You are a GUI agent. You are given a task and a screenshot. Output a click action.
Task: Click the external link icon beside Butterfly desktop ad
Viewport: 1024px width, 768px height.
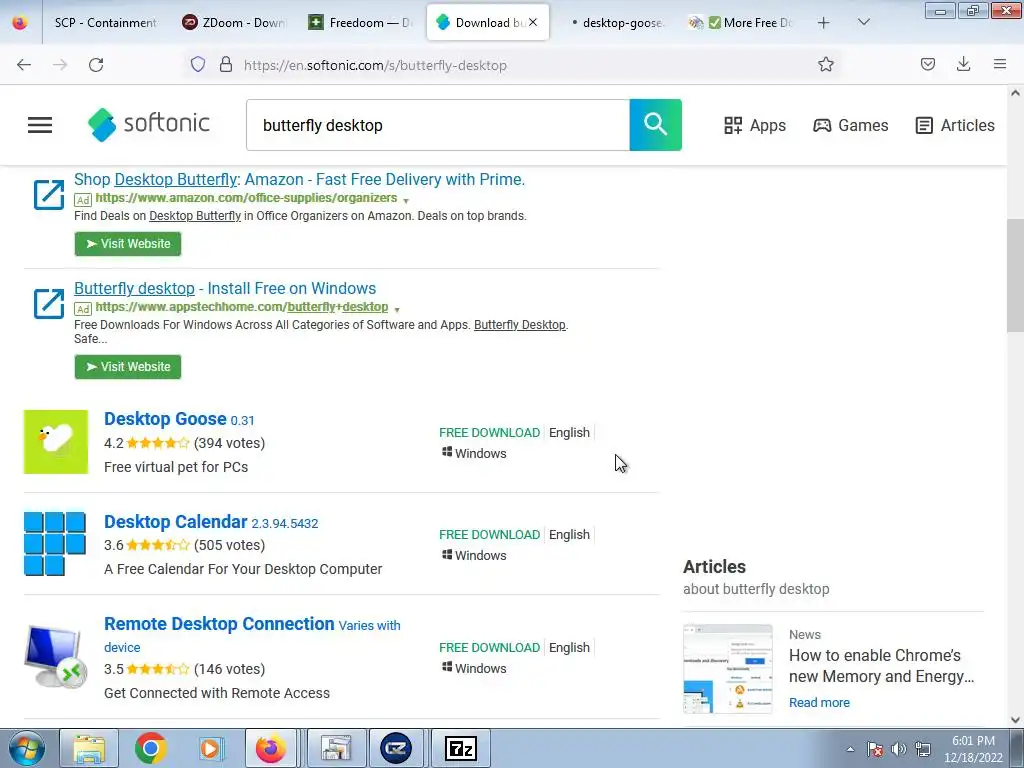pos(49,303)
